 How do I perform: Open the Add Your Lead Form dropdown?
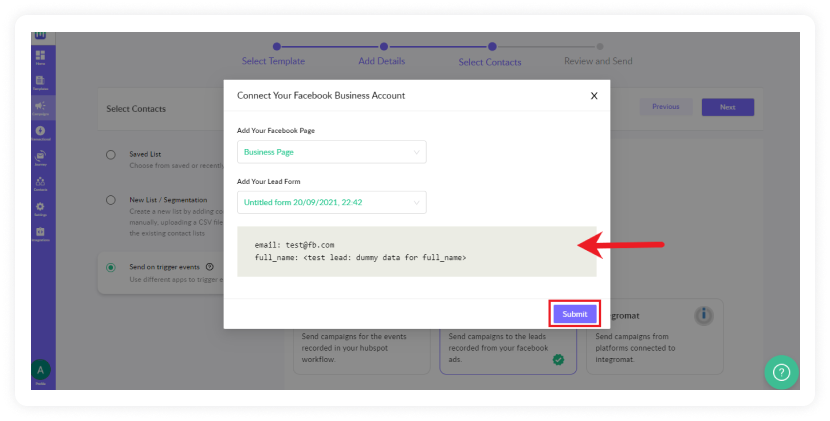click(x=331, y=202)
